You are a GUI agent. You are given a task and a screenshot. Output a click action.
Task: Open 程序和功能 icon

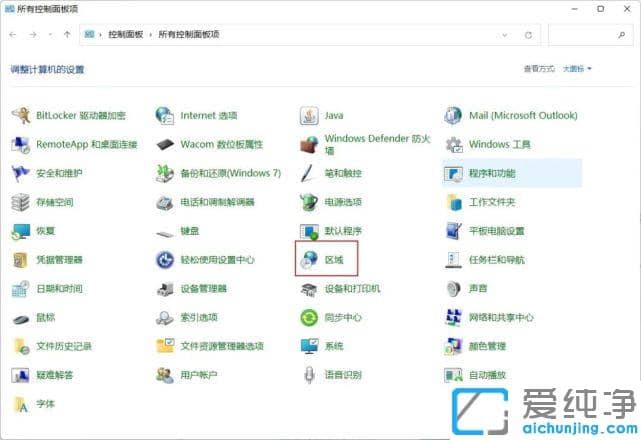(x=453, y=173)
